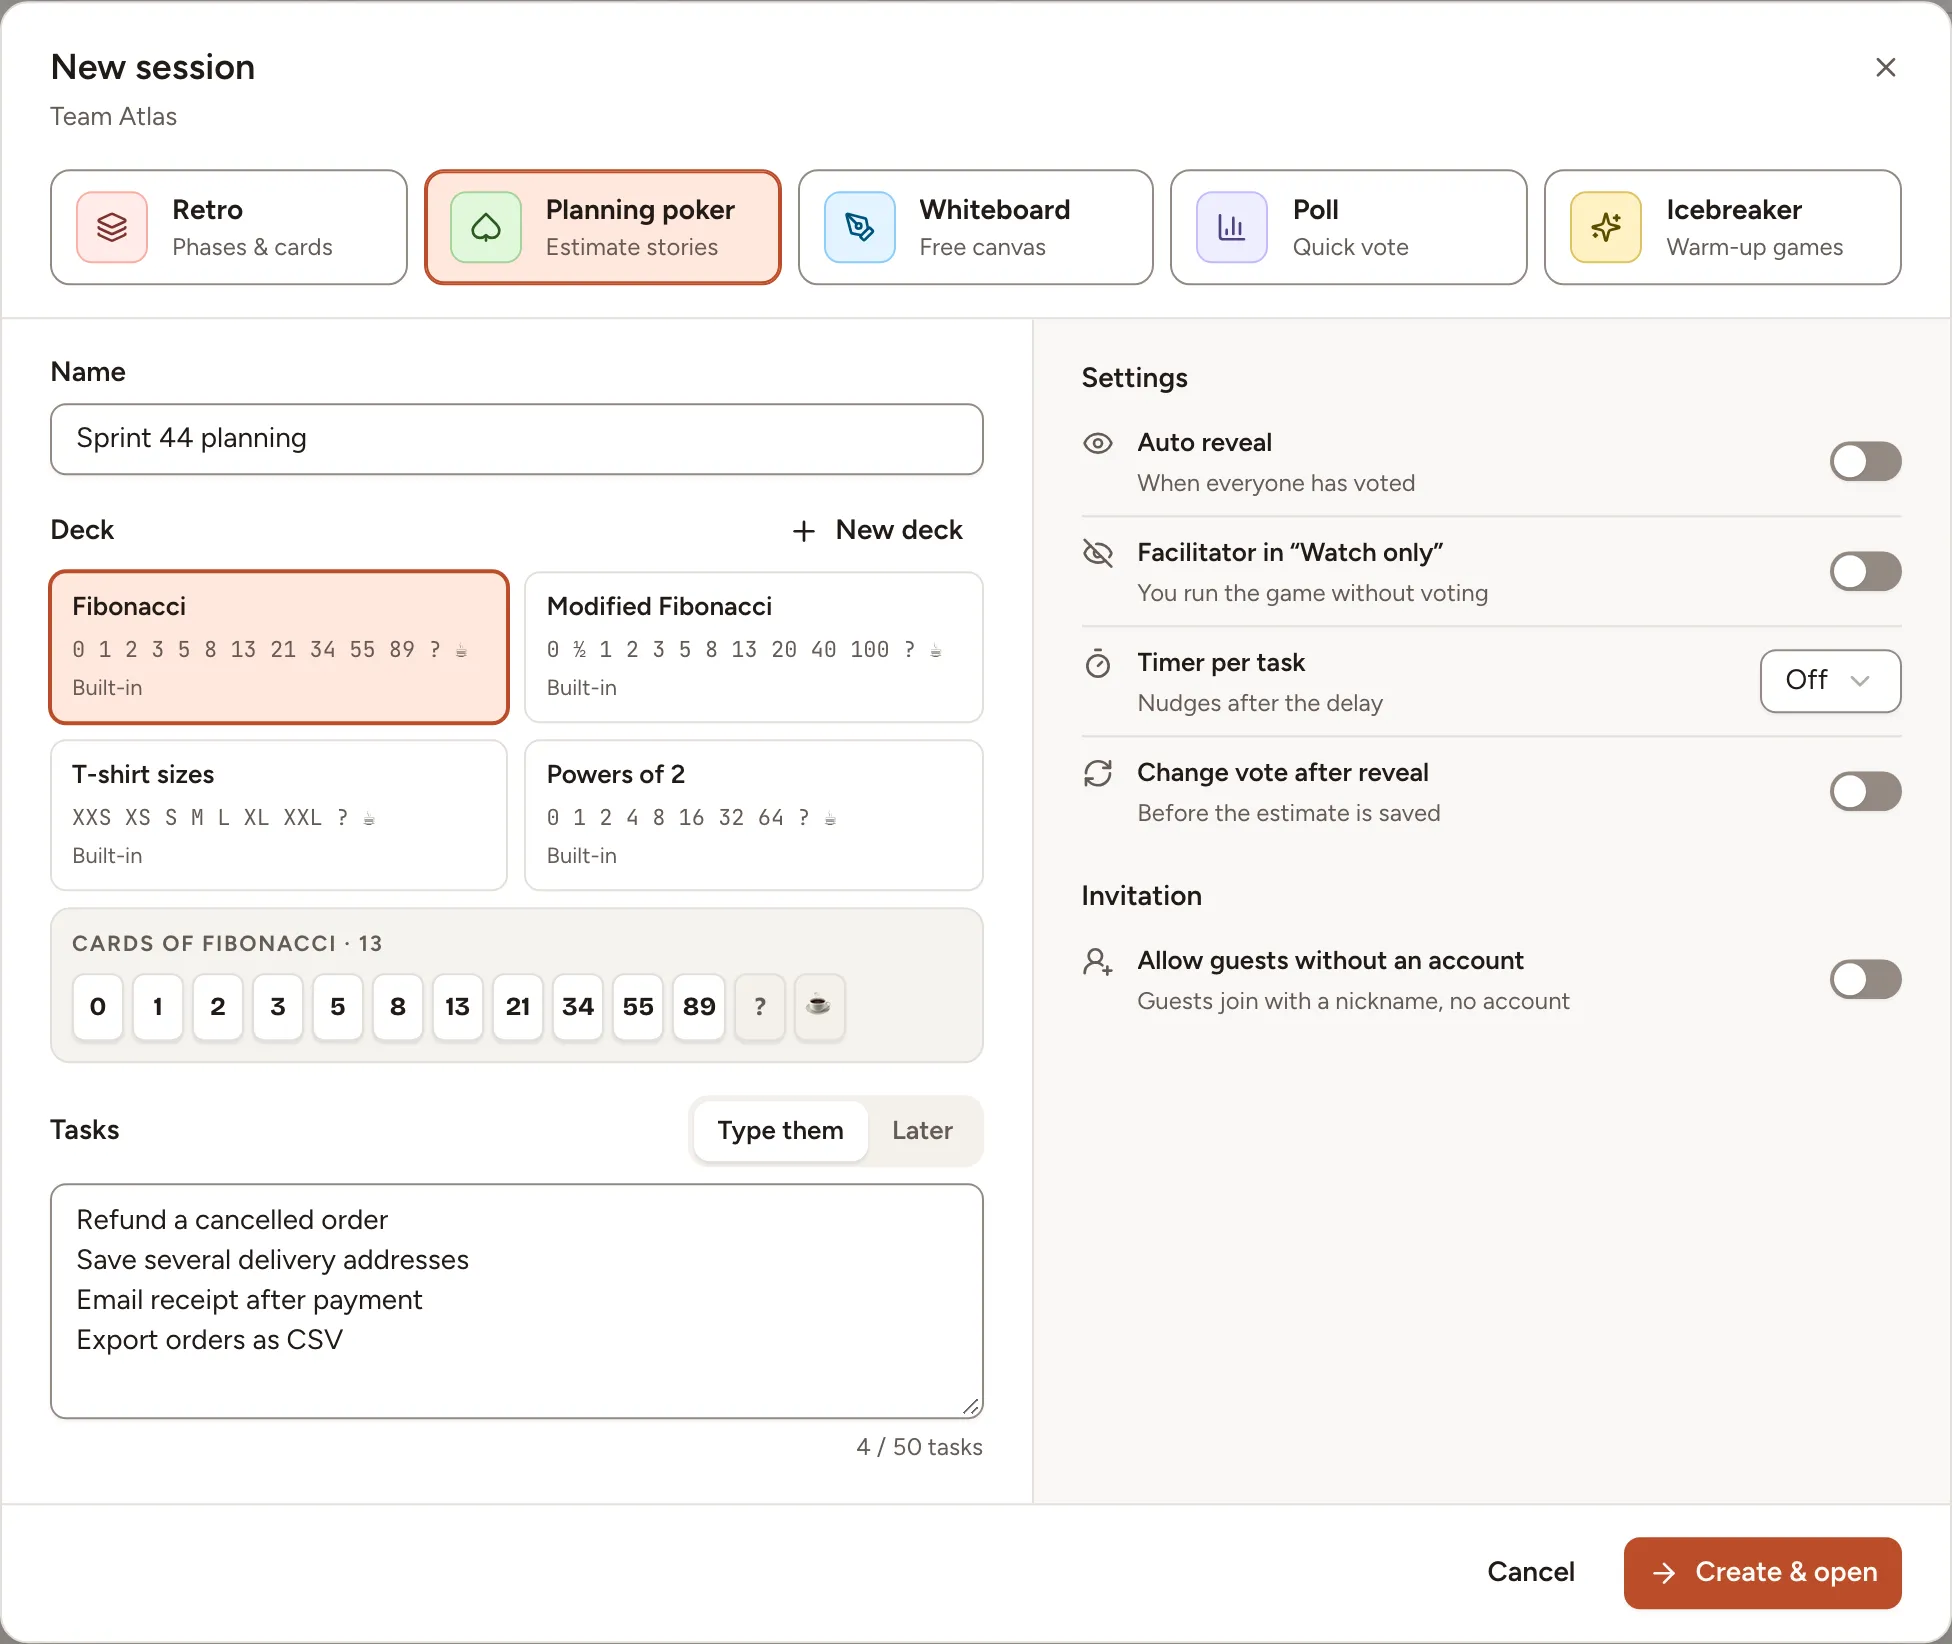Image resolution: width=1952 pixels, height=1644 pixels.
Task: Click the session Name input field
Action: pos(517,439)
